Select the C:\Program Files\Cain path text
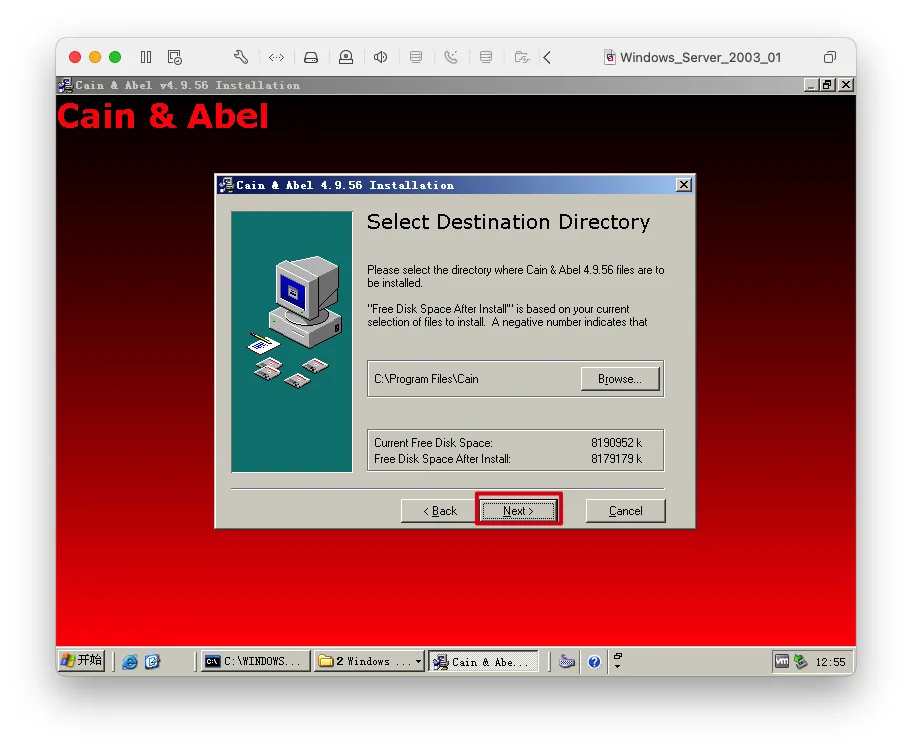 pyautogui.click(x=426, y=379)
